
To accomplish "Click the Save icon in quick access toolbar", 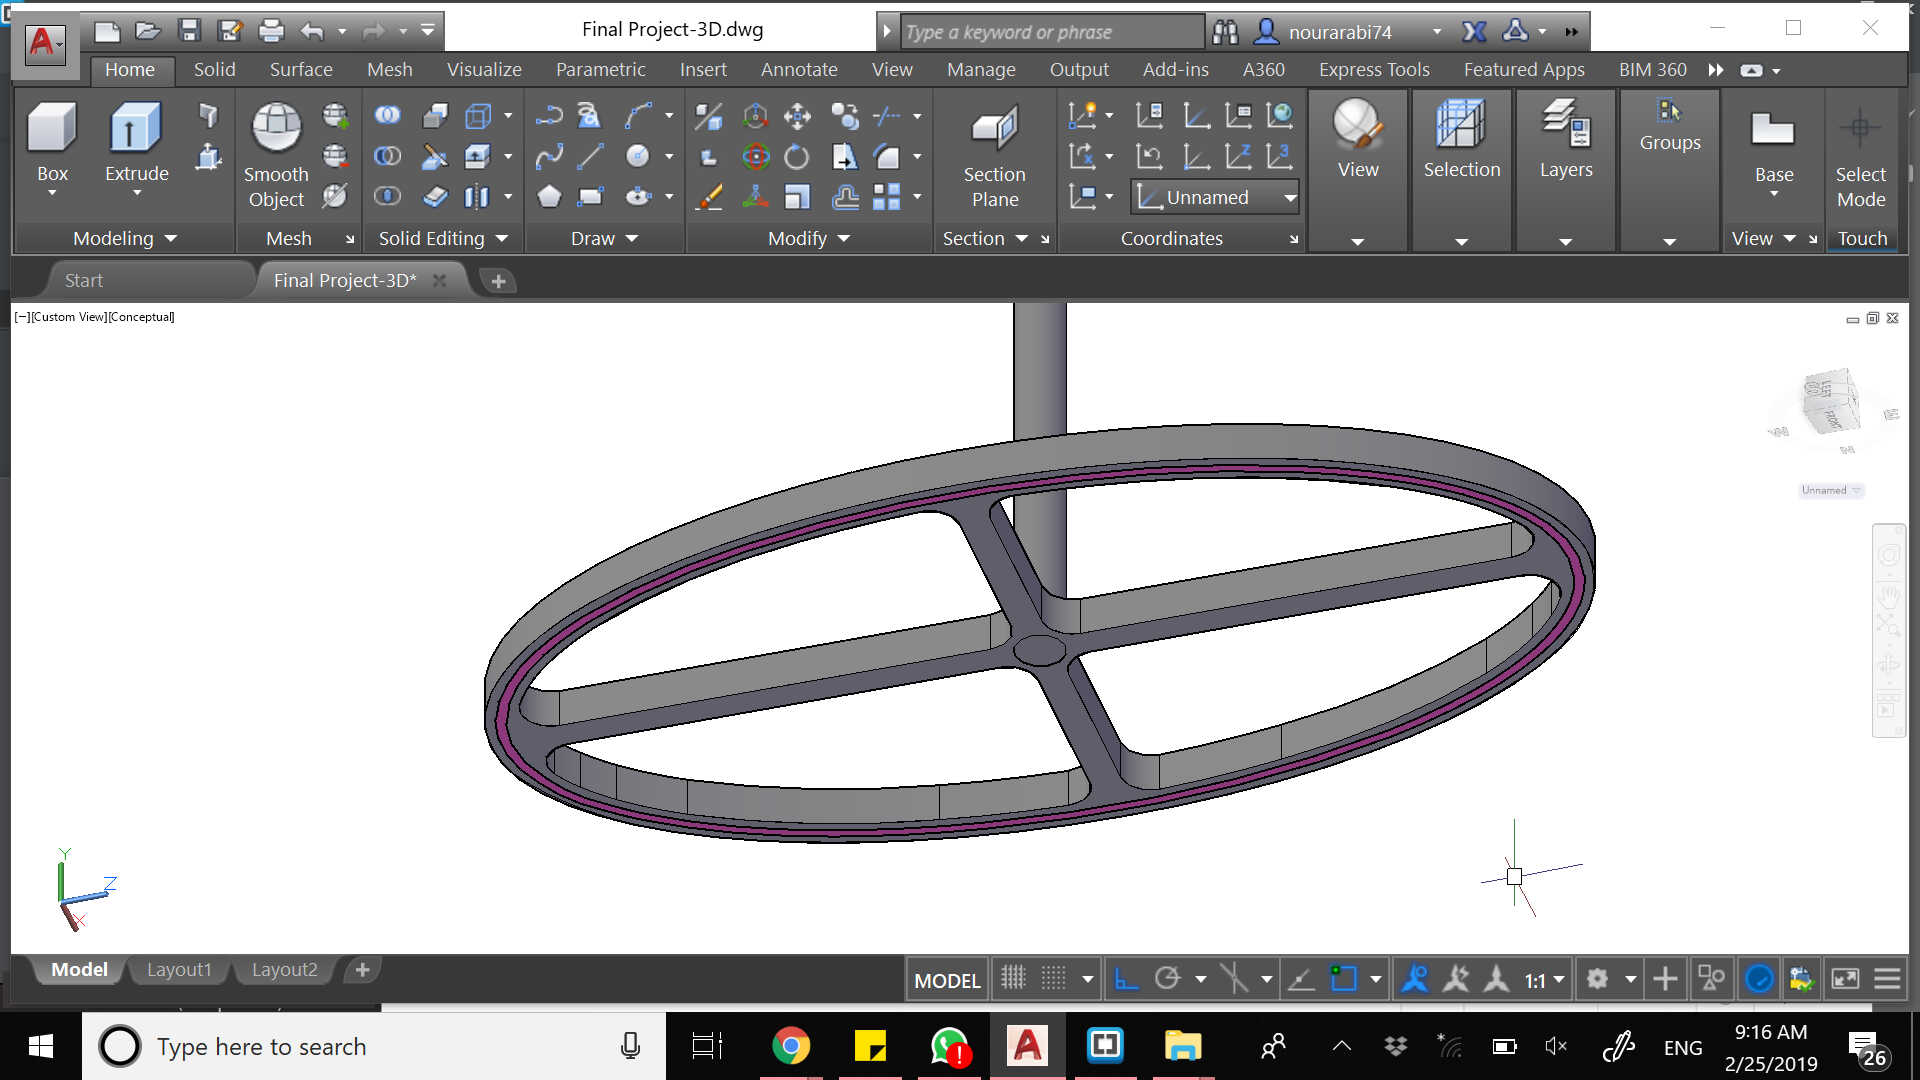I will click(x=189, y=31).
